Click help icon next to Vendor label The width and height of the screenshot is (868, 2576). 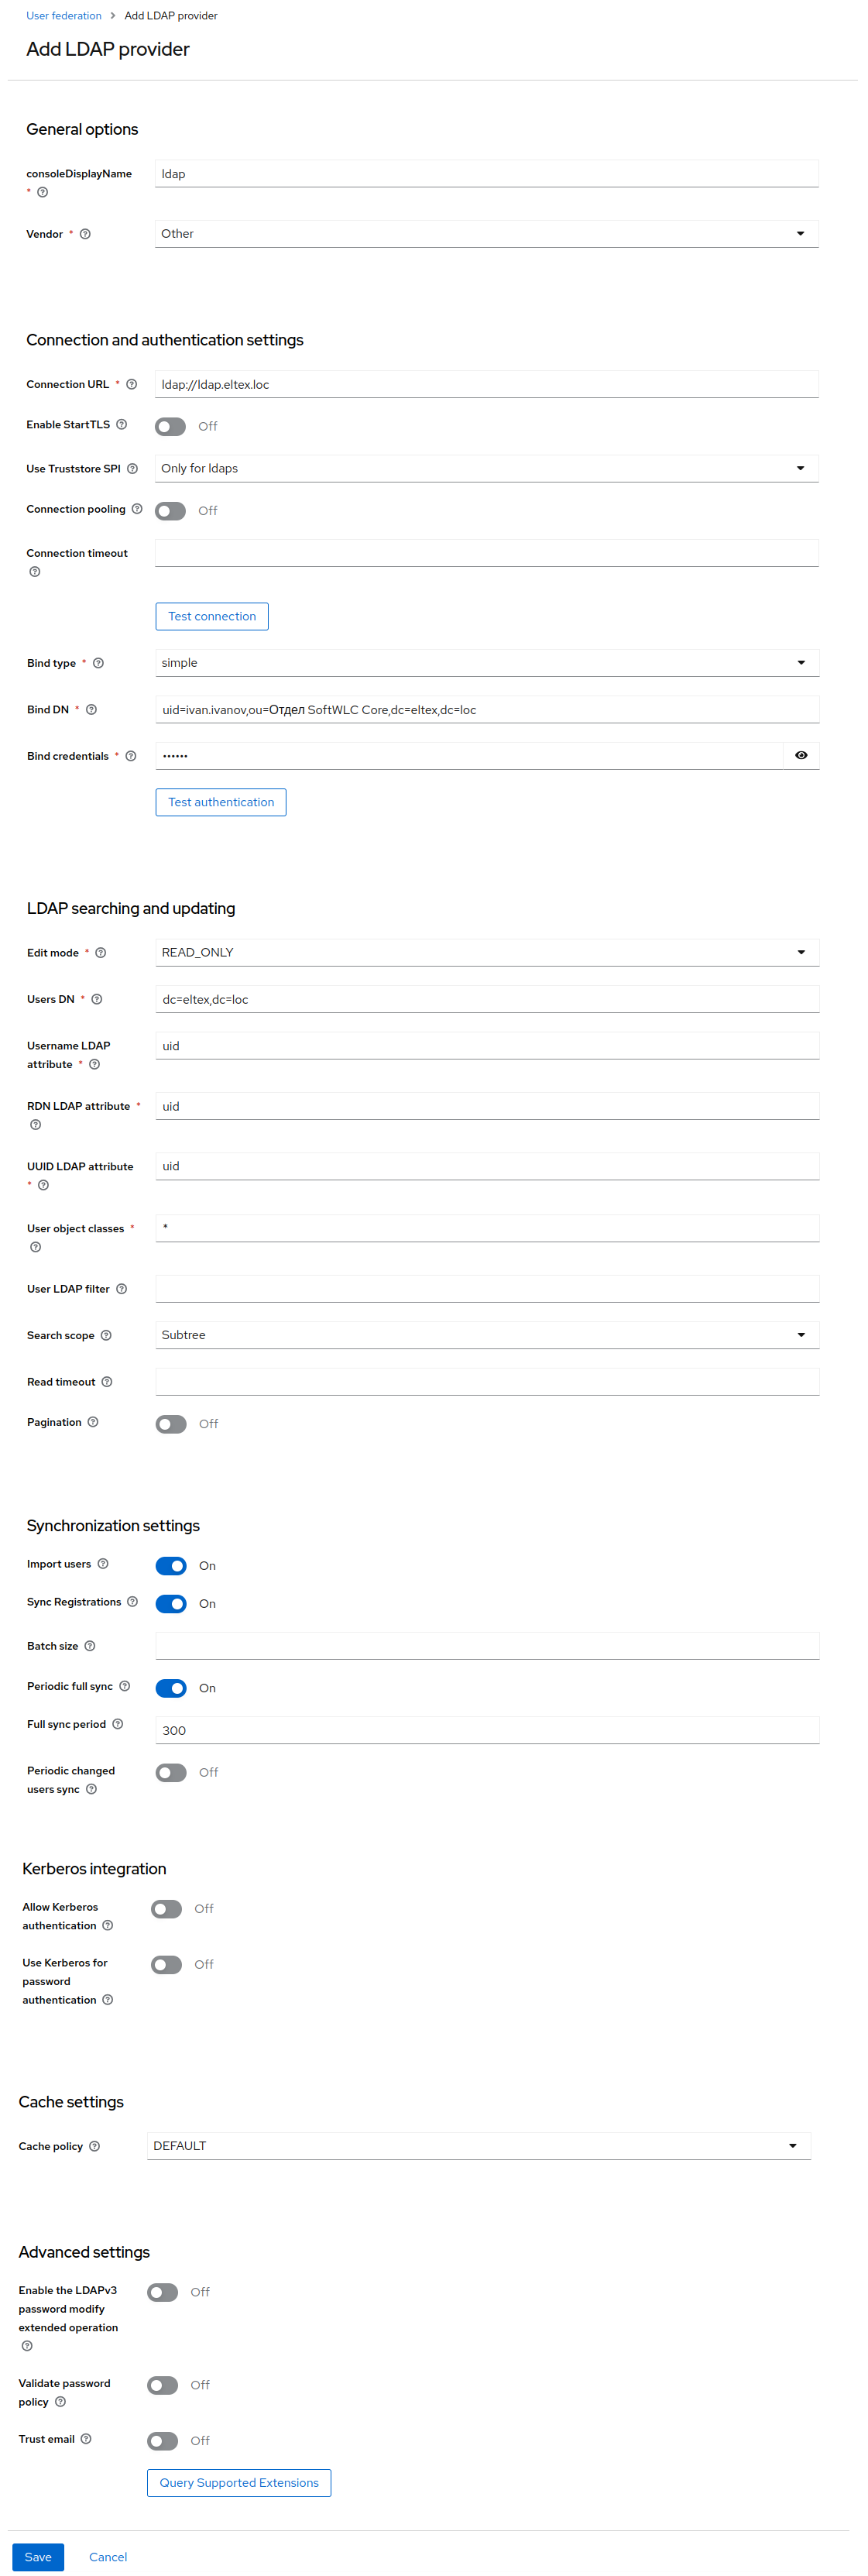[x=85, y=234]
